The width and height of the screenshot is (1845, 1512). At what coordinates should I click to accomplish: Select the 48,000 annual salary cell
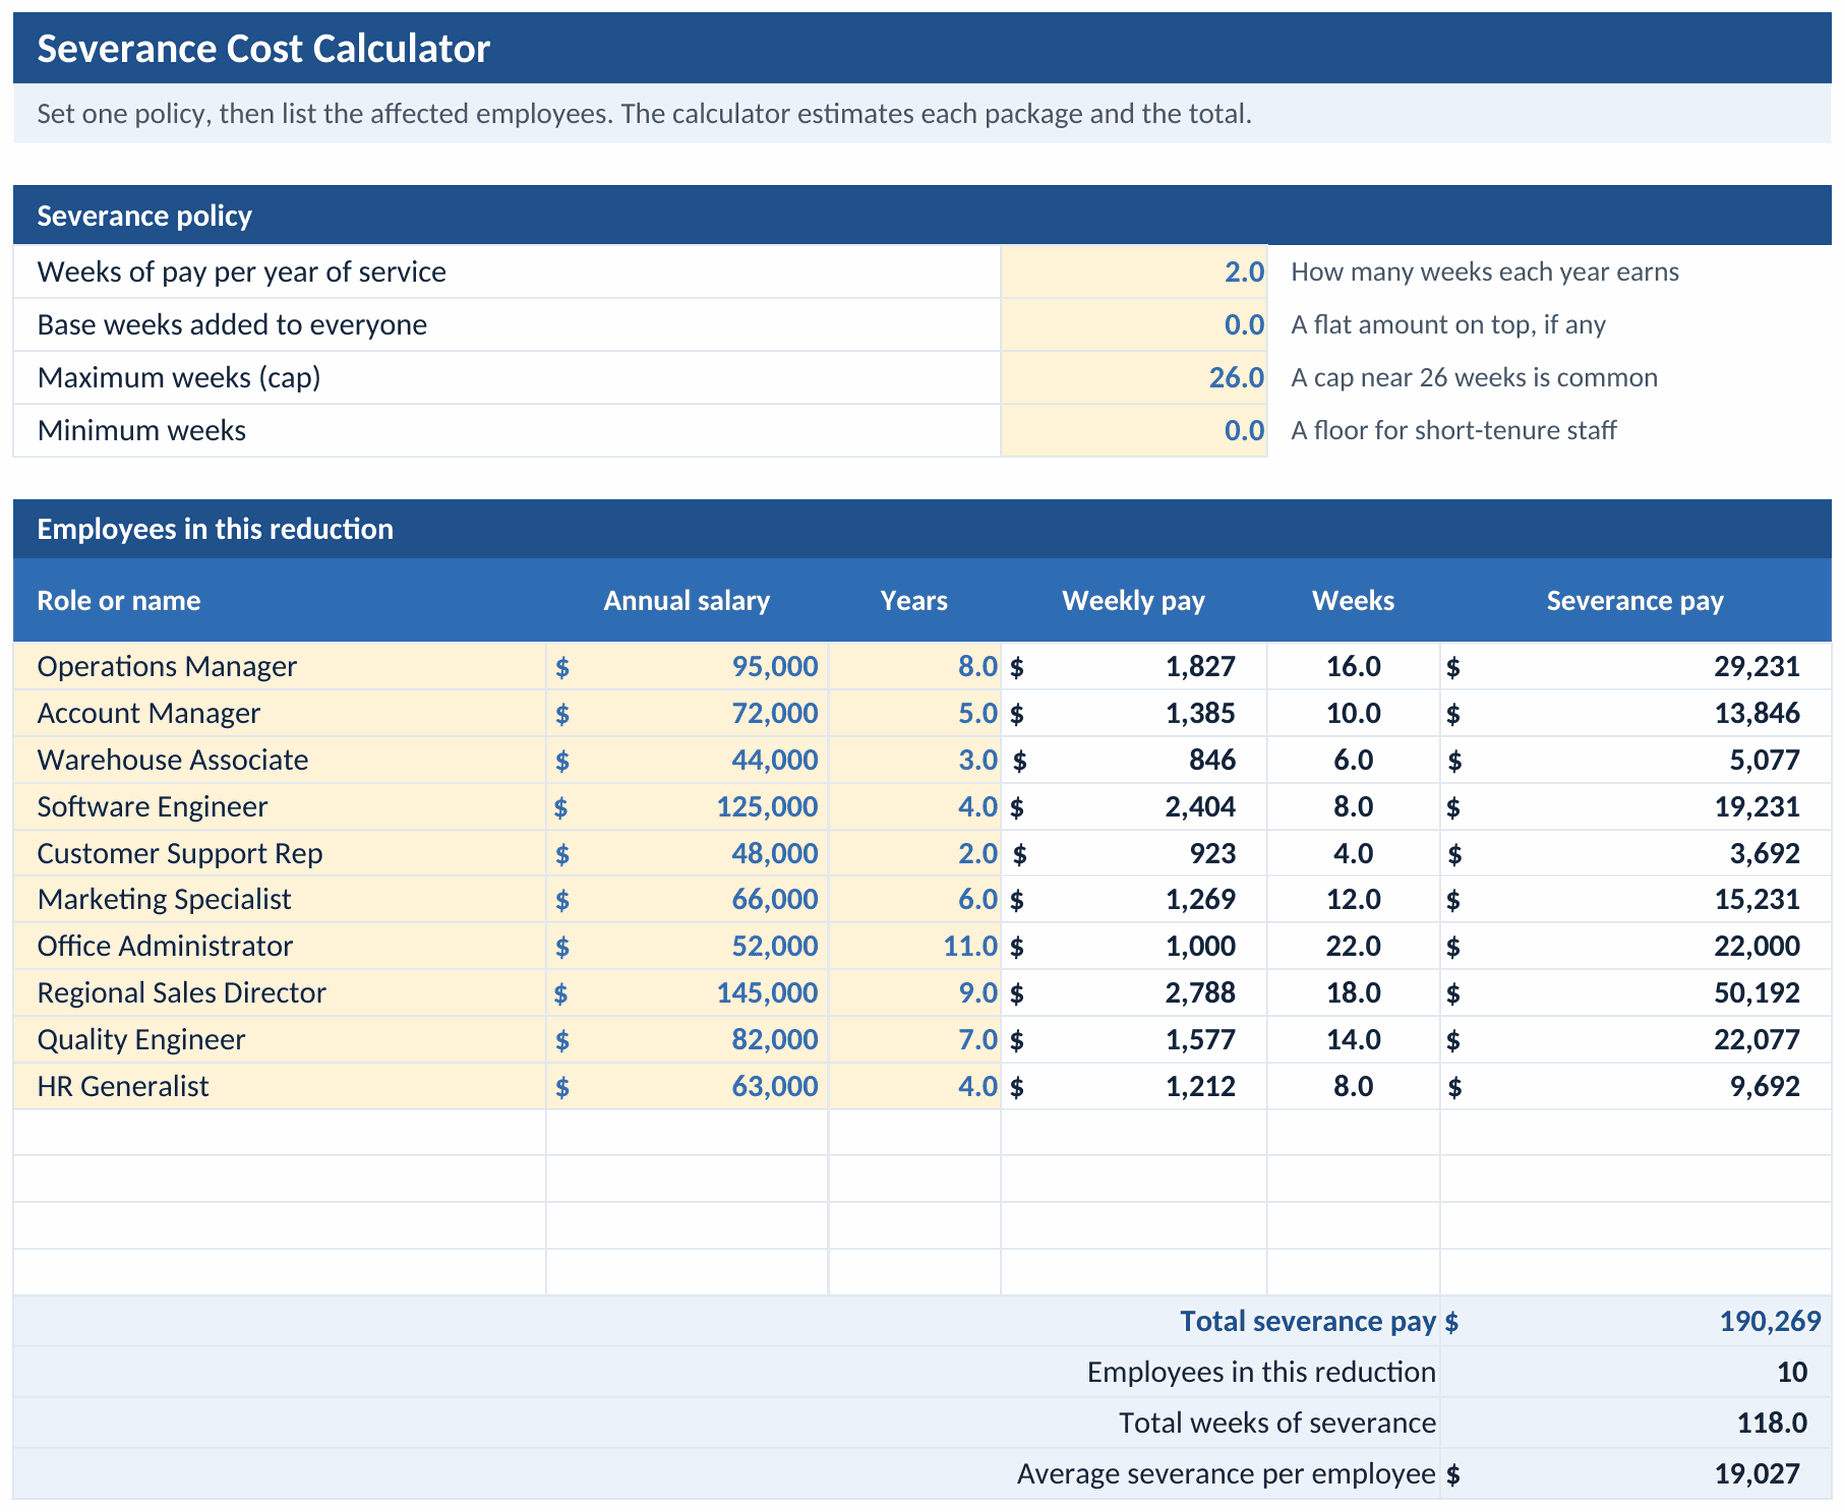pyautogui.click(x=687, y=853)
